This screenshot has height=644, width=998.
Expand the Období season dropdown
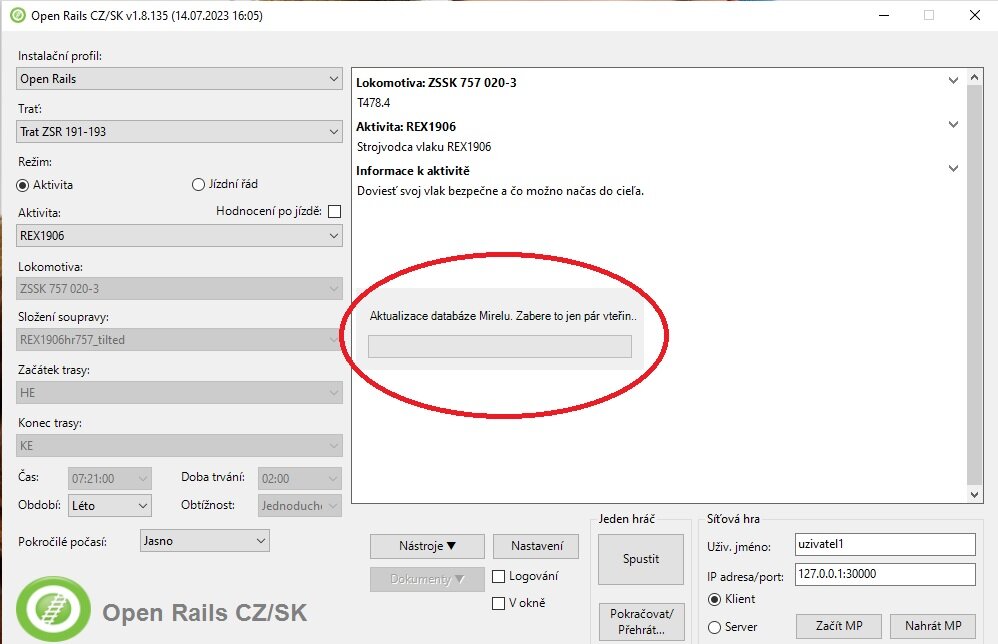[110, 506]
